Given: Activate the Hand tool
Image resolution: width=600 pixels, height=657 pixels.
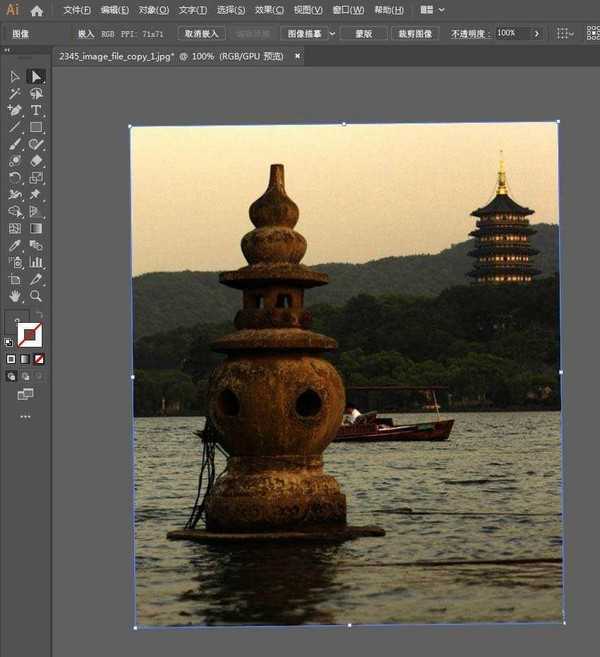Looking at the screenshot, I should (x=15, y=296).
